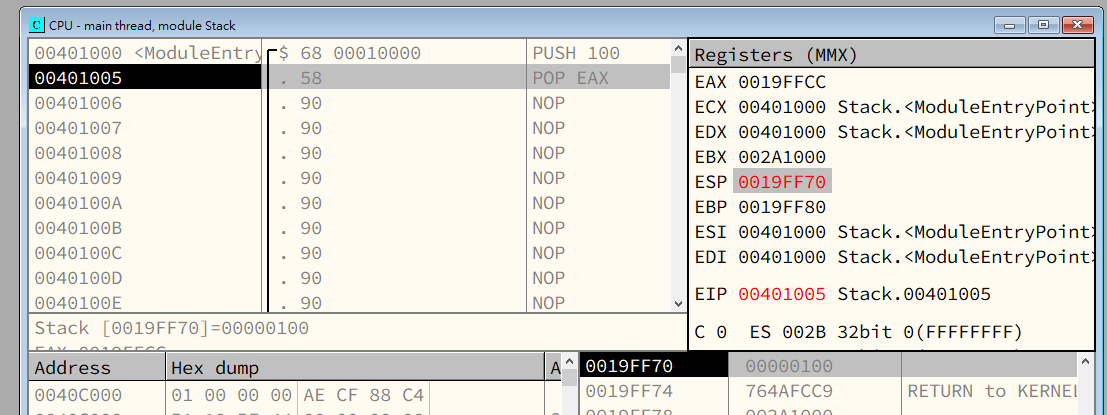Viewport: 1107px width, 415px height.
Task: Click the Address column header in dump
Action: pos(95,367)
